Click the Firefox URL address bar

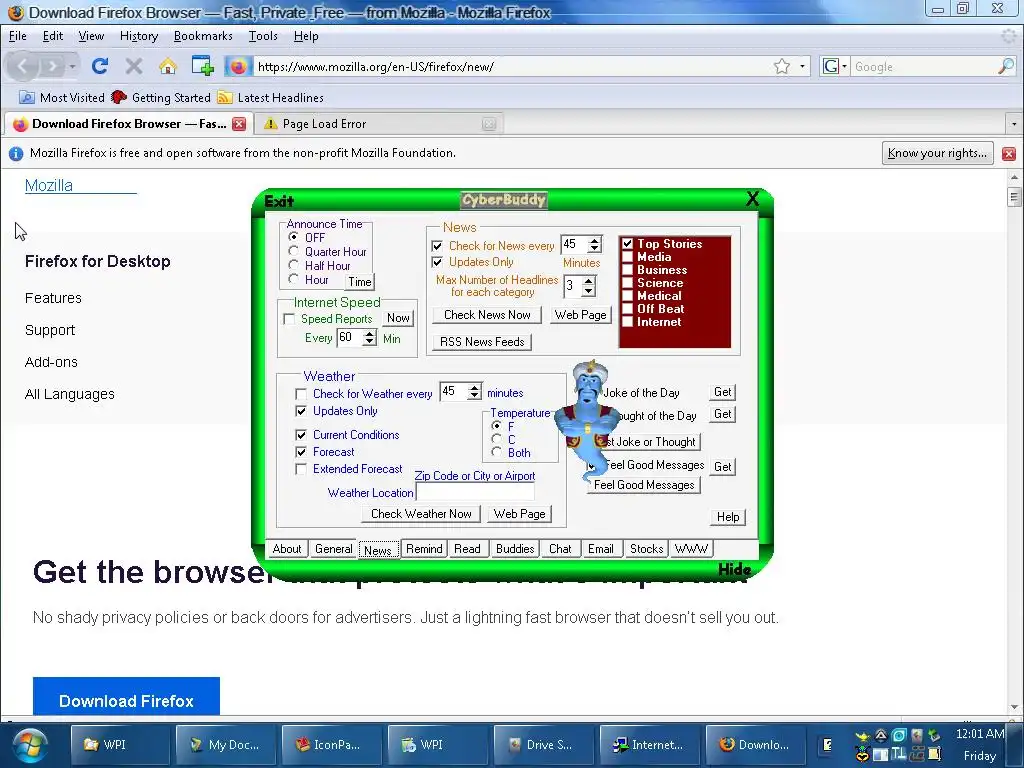click(x=513, y=66)
